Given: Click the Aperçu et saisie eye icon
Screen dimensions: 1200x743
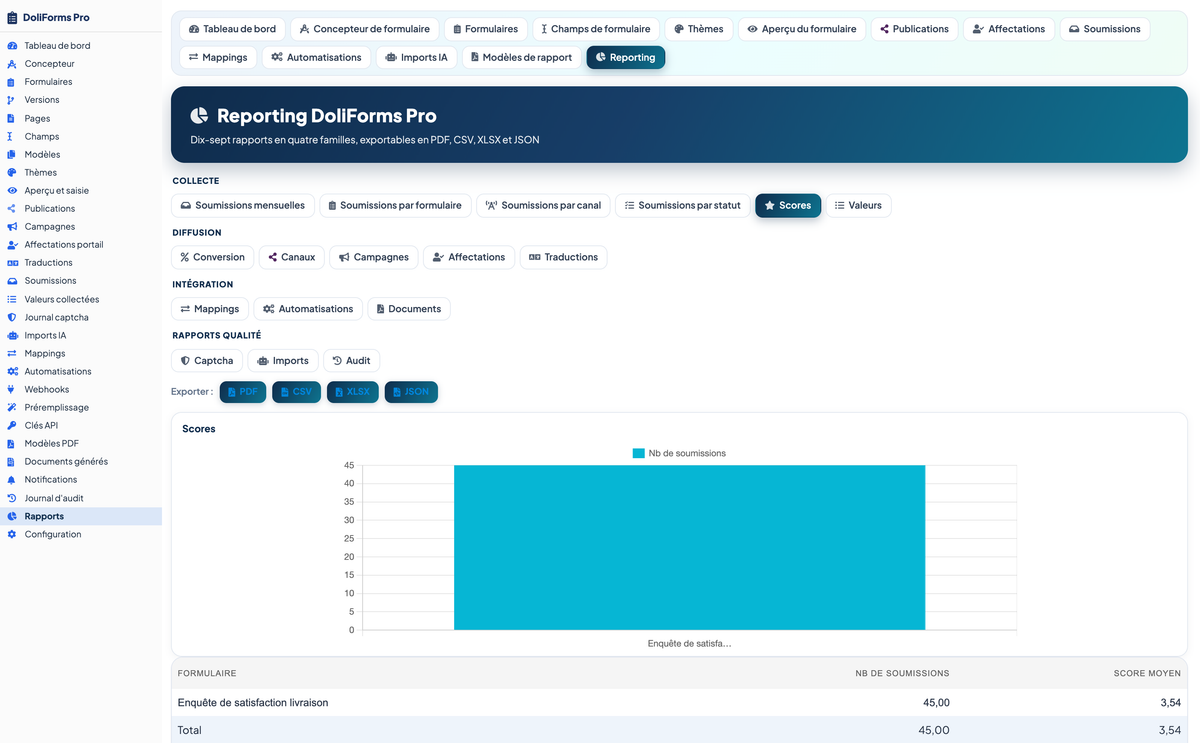Looking at the screenshot, I should tap(12, 190).
